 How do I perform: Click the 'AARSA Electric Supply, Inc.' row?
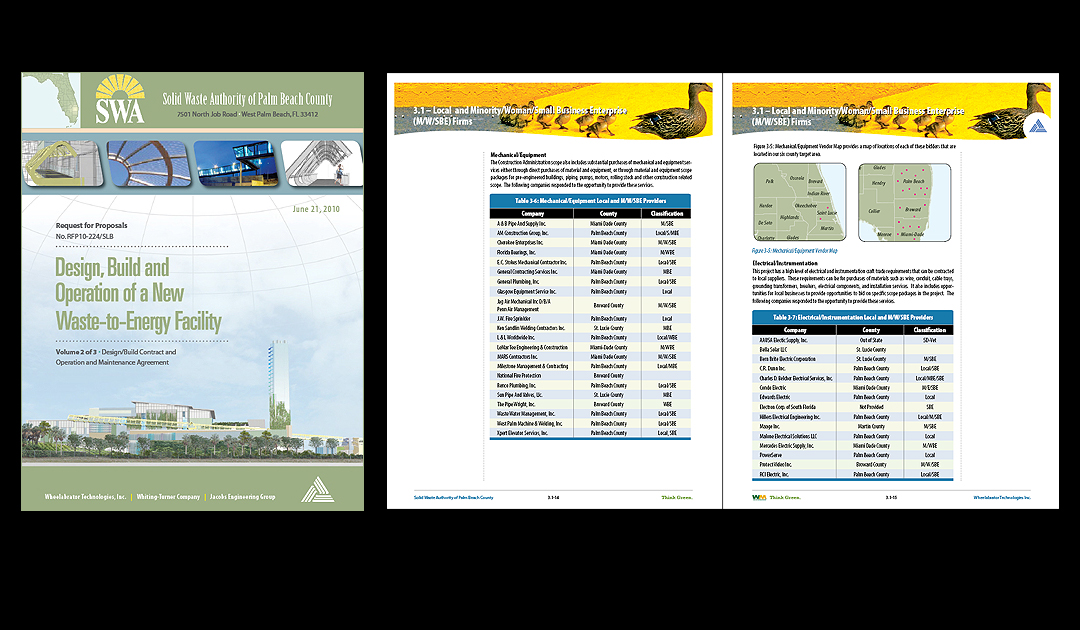tap(853, 340)
